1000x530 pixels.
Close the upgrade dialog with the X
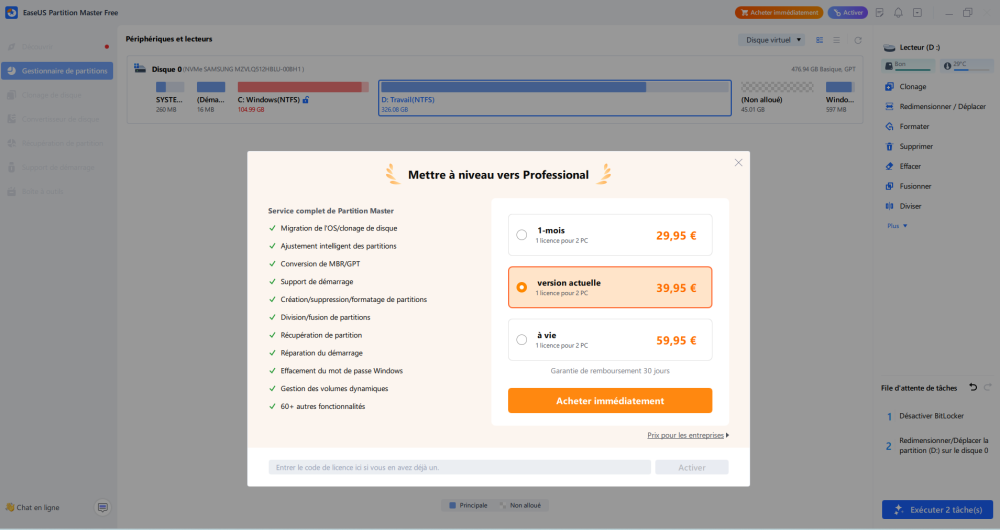738,162
